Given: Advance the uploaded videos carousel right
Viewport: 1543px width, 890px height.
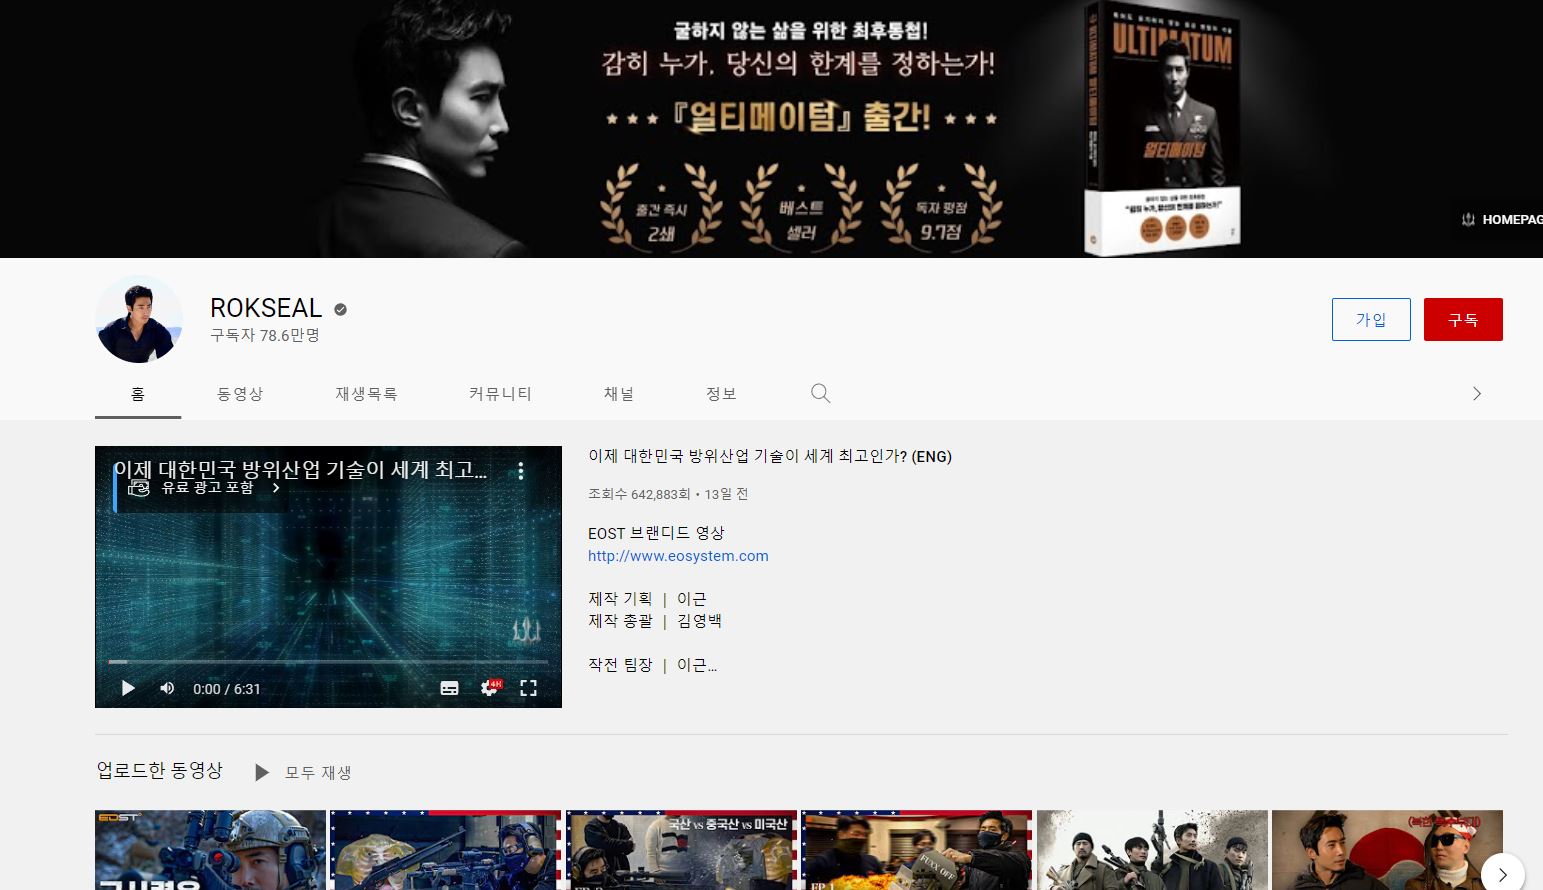Looking at the screenshot, I should click(x=1502, y=873).
